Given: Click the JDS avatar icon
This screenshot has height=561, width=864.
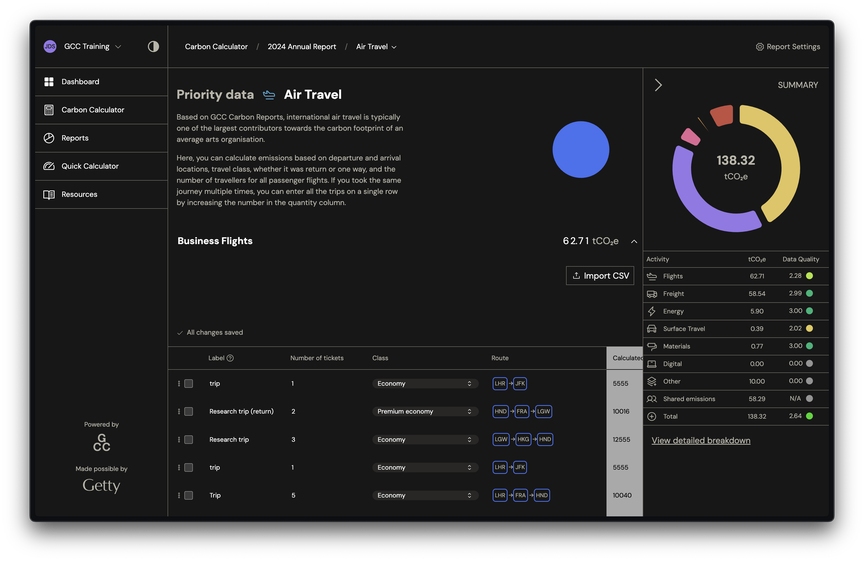Looking at the screenshot, I should coord(50,46).
